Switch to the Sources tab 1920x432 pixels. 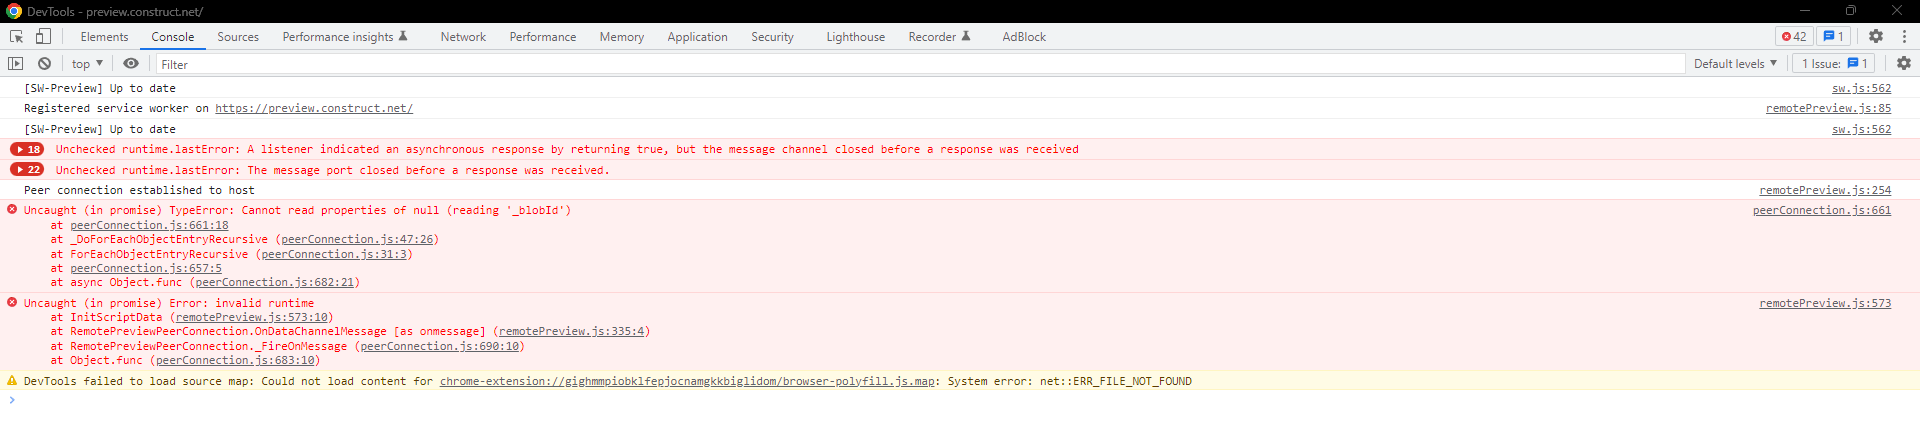pos(238,37)
